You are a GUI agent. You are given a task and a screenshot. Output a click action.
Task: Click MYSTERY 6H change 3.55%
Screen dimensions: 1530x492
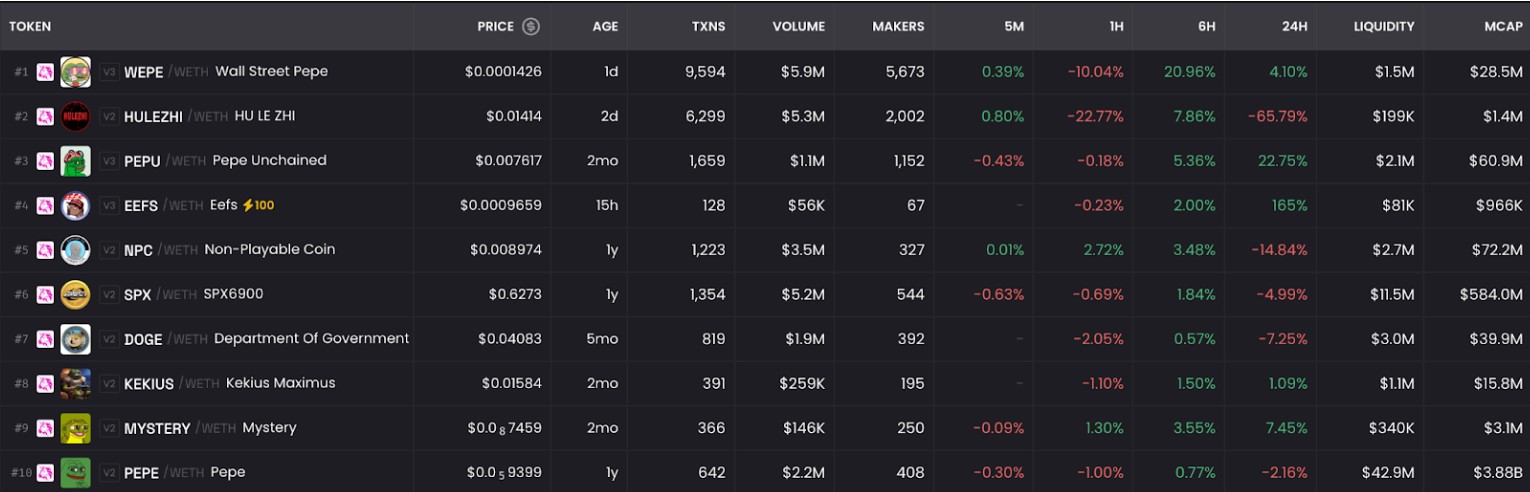(1195, 428)
